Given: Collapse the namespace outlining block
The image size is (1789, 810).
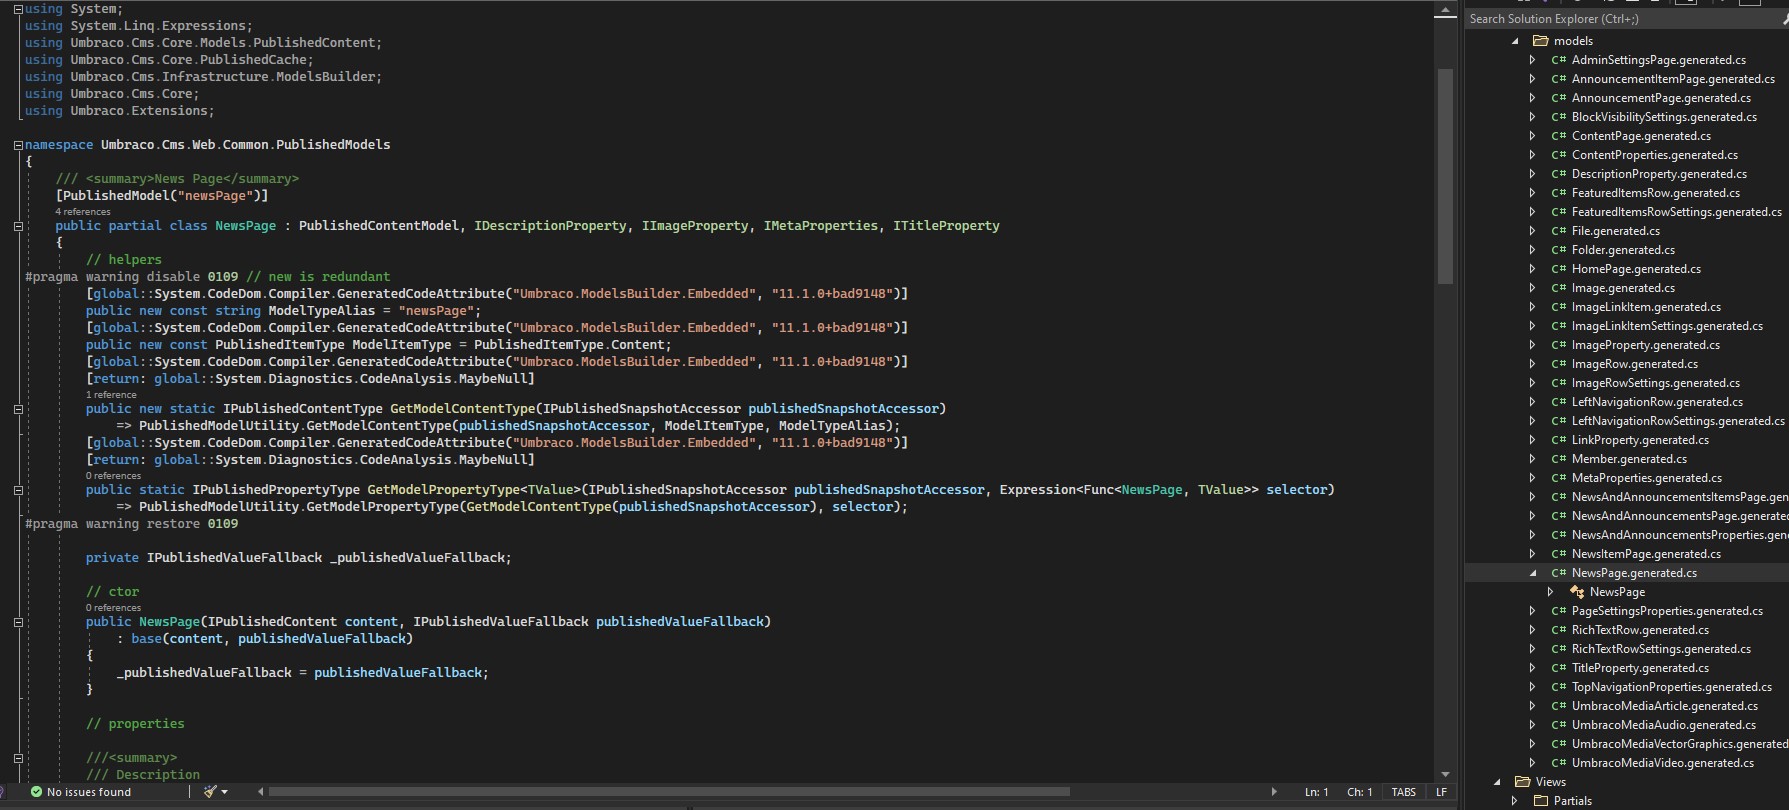Looking at the screenshot, I should click(18, 145).
